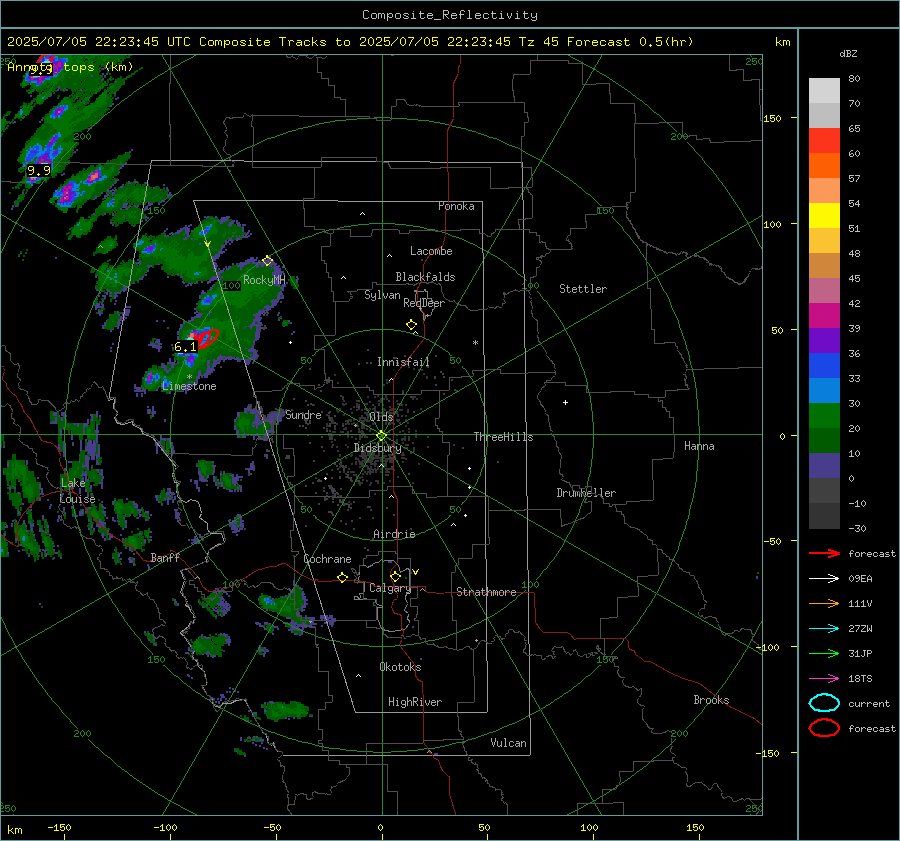Click the Lacombe town label

431,251
